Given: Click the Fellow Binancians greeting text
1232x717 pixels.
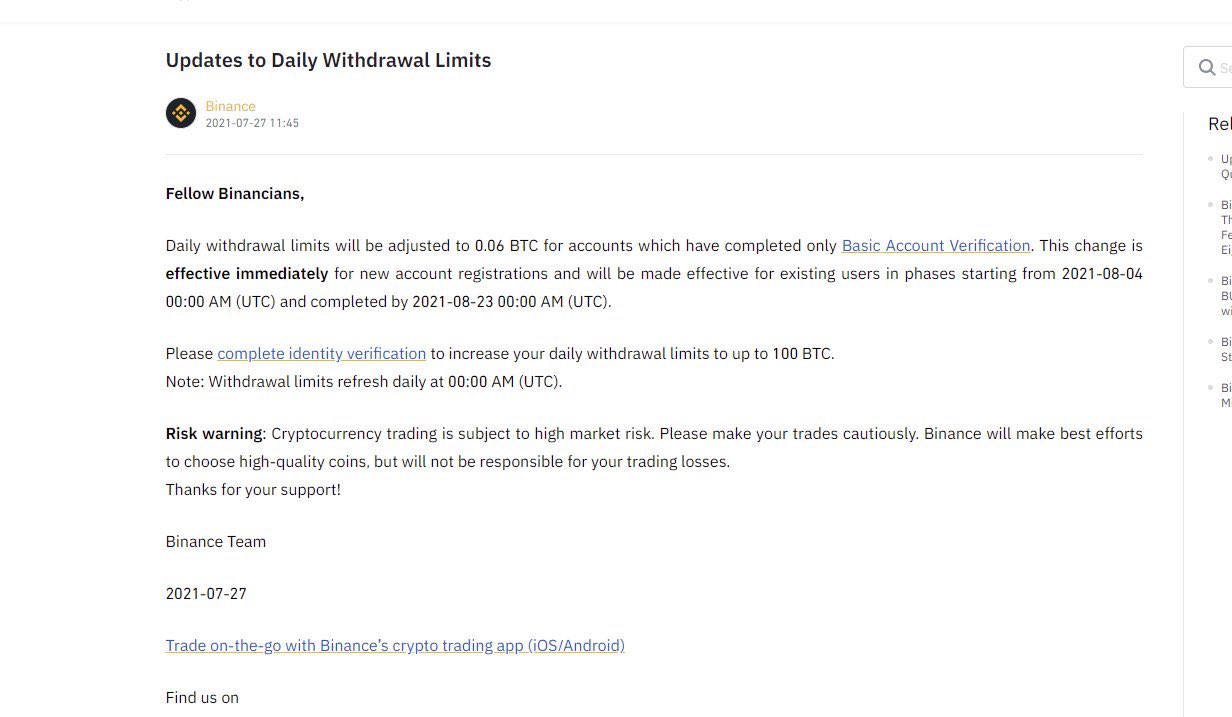Looking at the screenshot, I should pyautogui.click(x=235, y=194).
